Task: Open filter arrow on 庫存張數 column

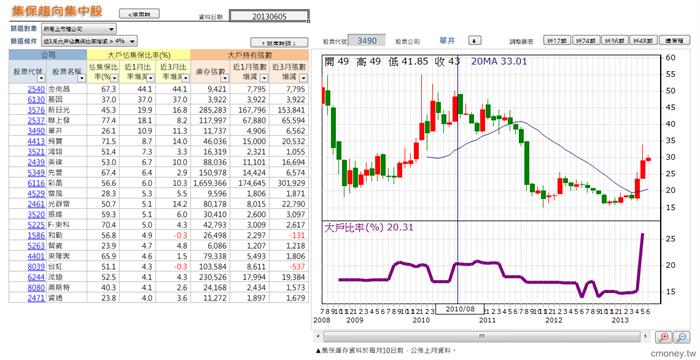Action: click(224, 78)
